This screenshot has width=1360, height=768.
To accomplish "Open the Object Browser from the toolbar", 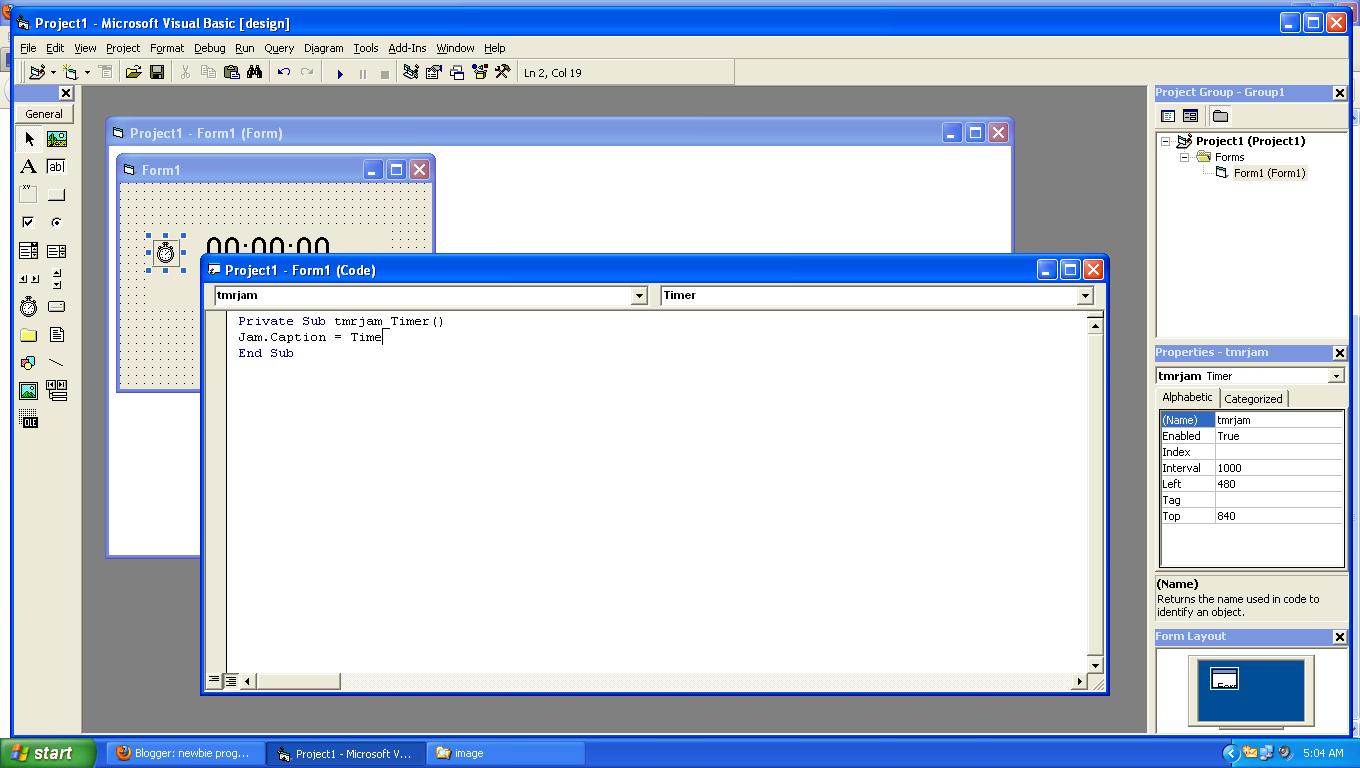I will pos(480,72).
